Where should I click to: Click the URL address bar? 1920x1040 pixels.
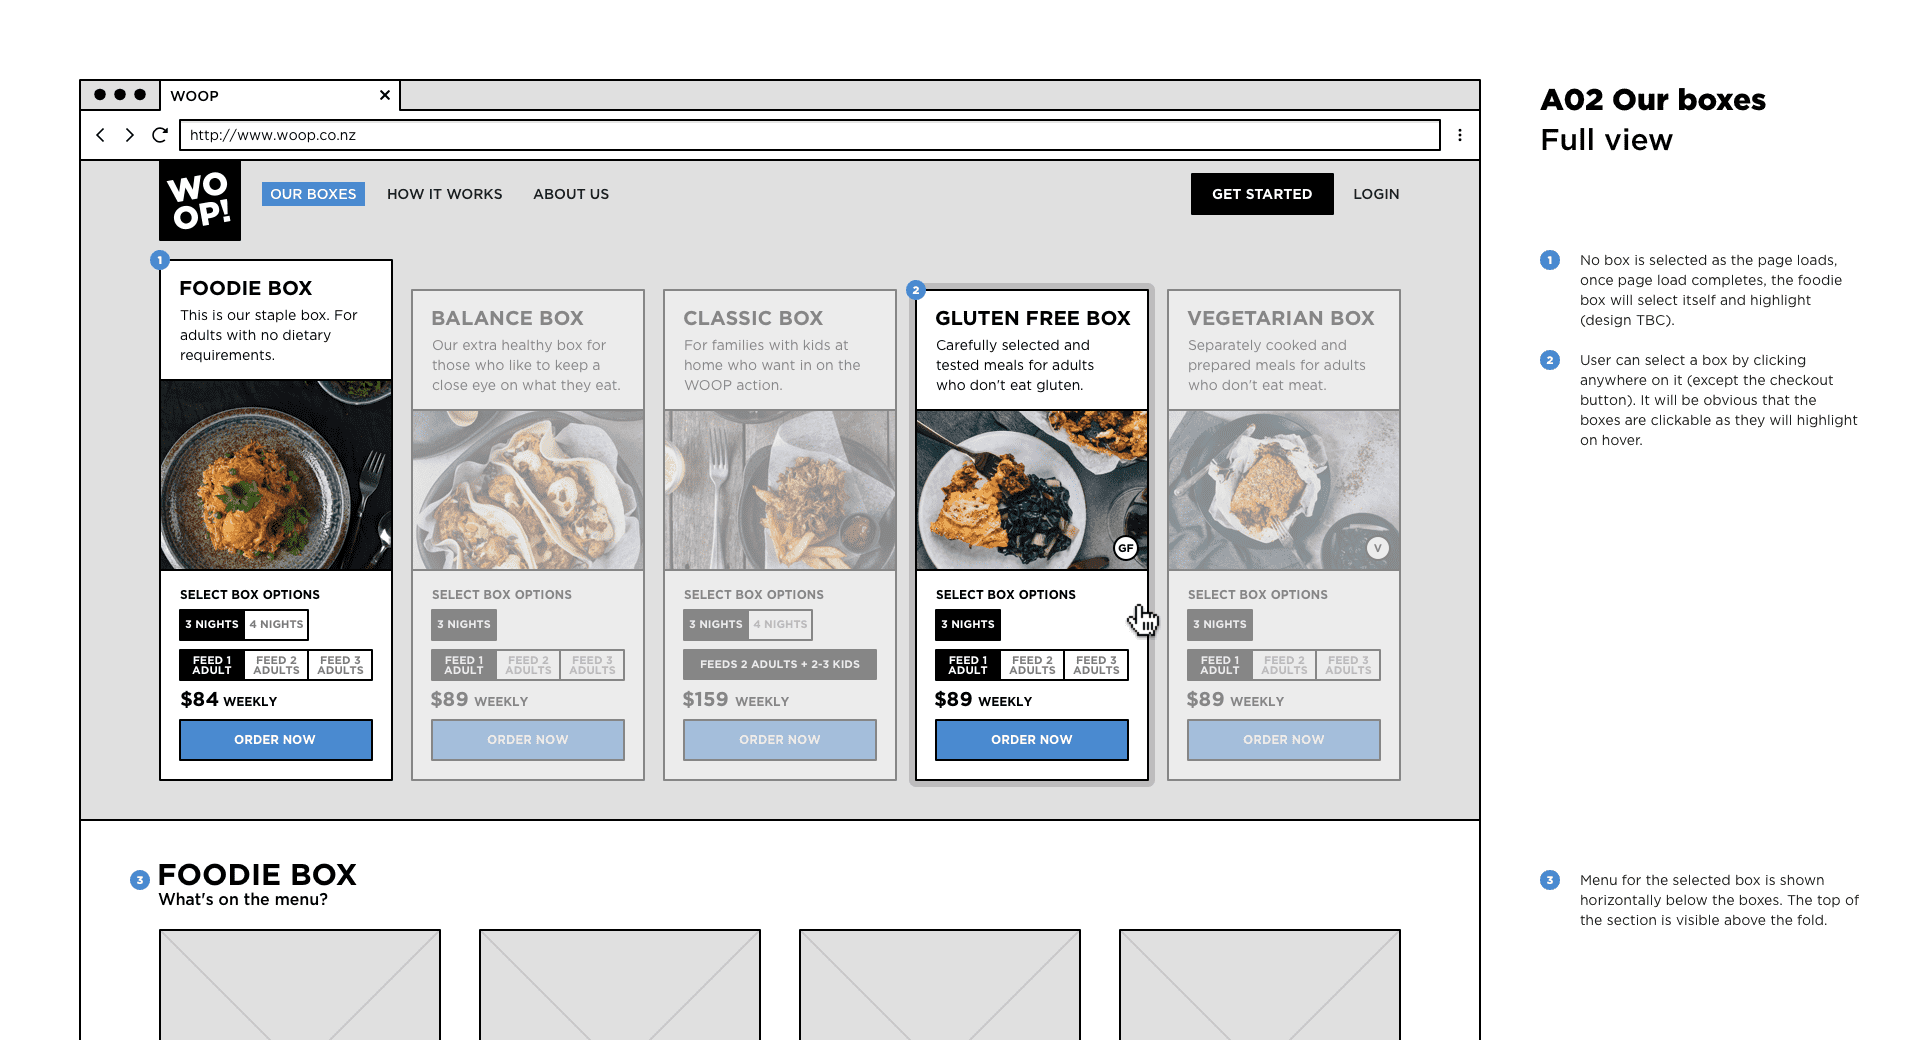pyautogui.click(x=700, y=135)
